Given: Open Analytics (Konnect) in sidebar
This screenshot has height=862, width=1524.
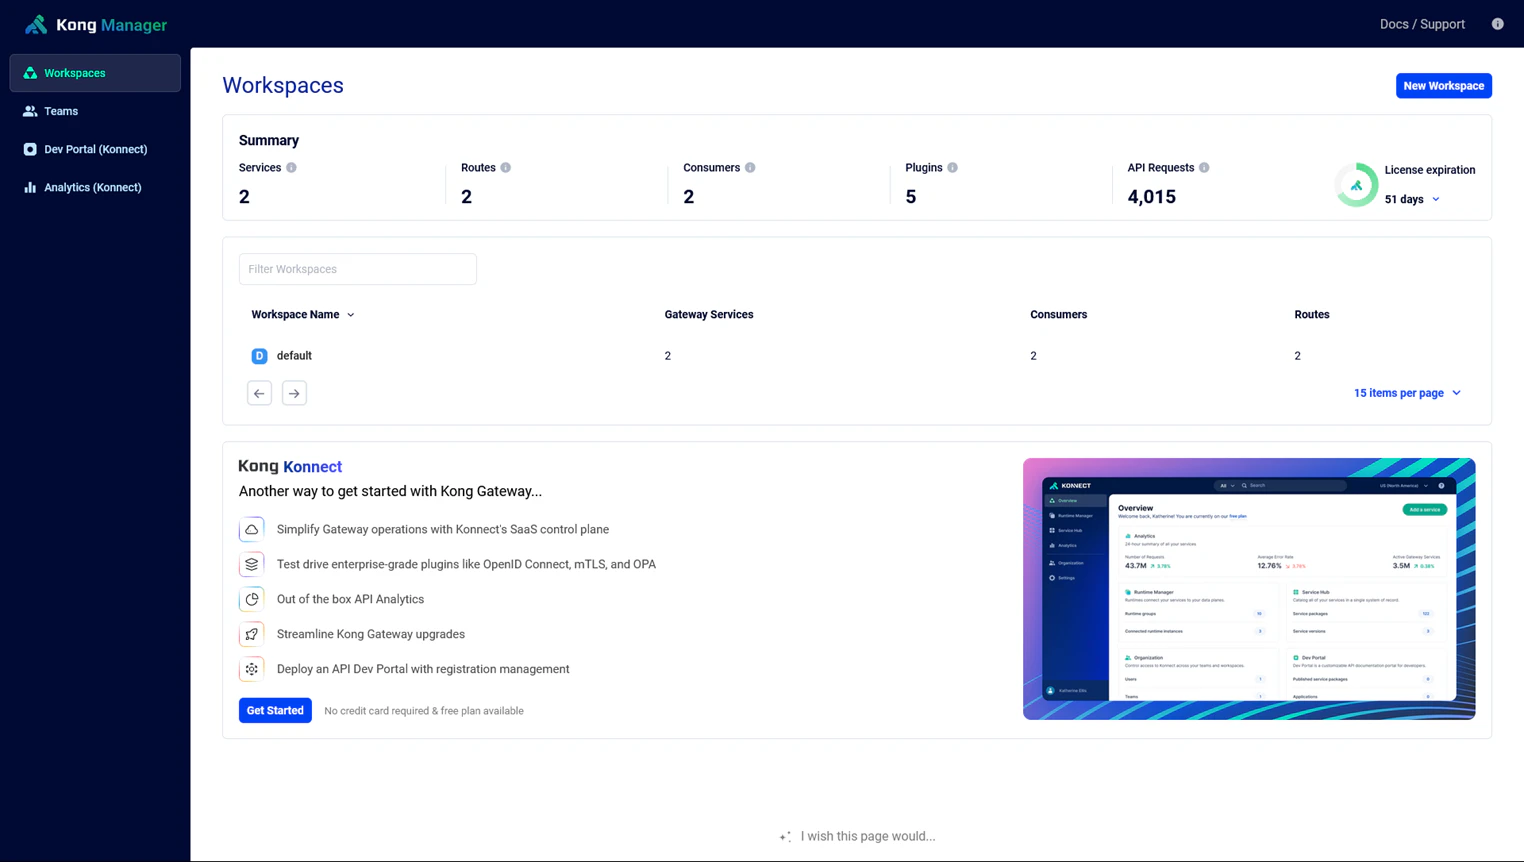Looking at the screenshot, I should tap(95, 187).
